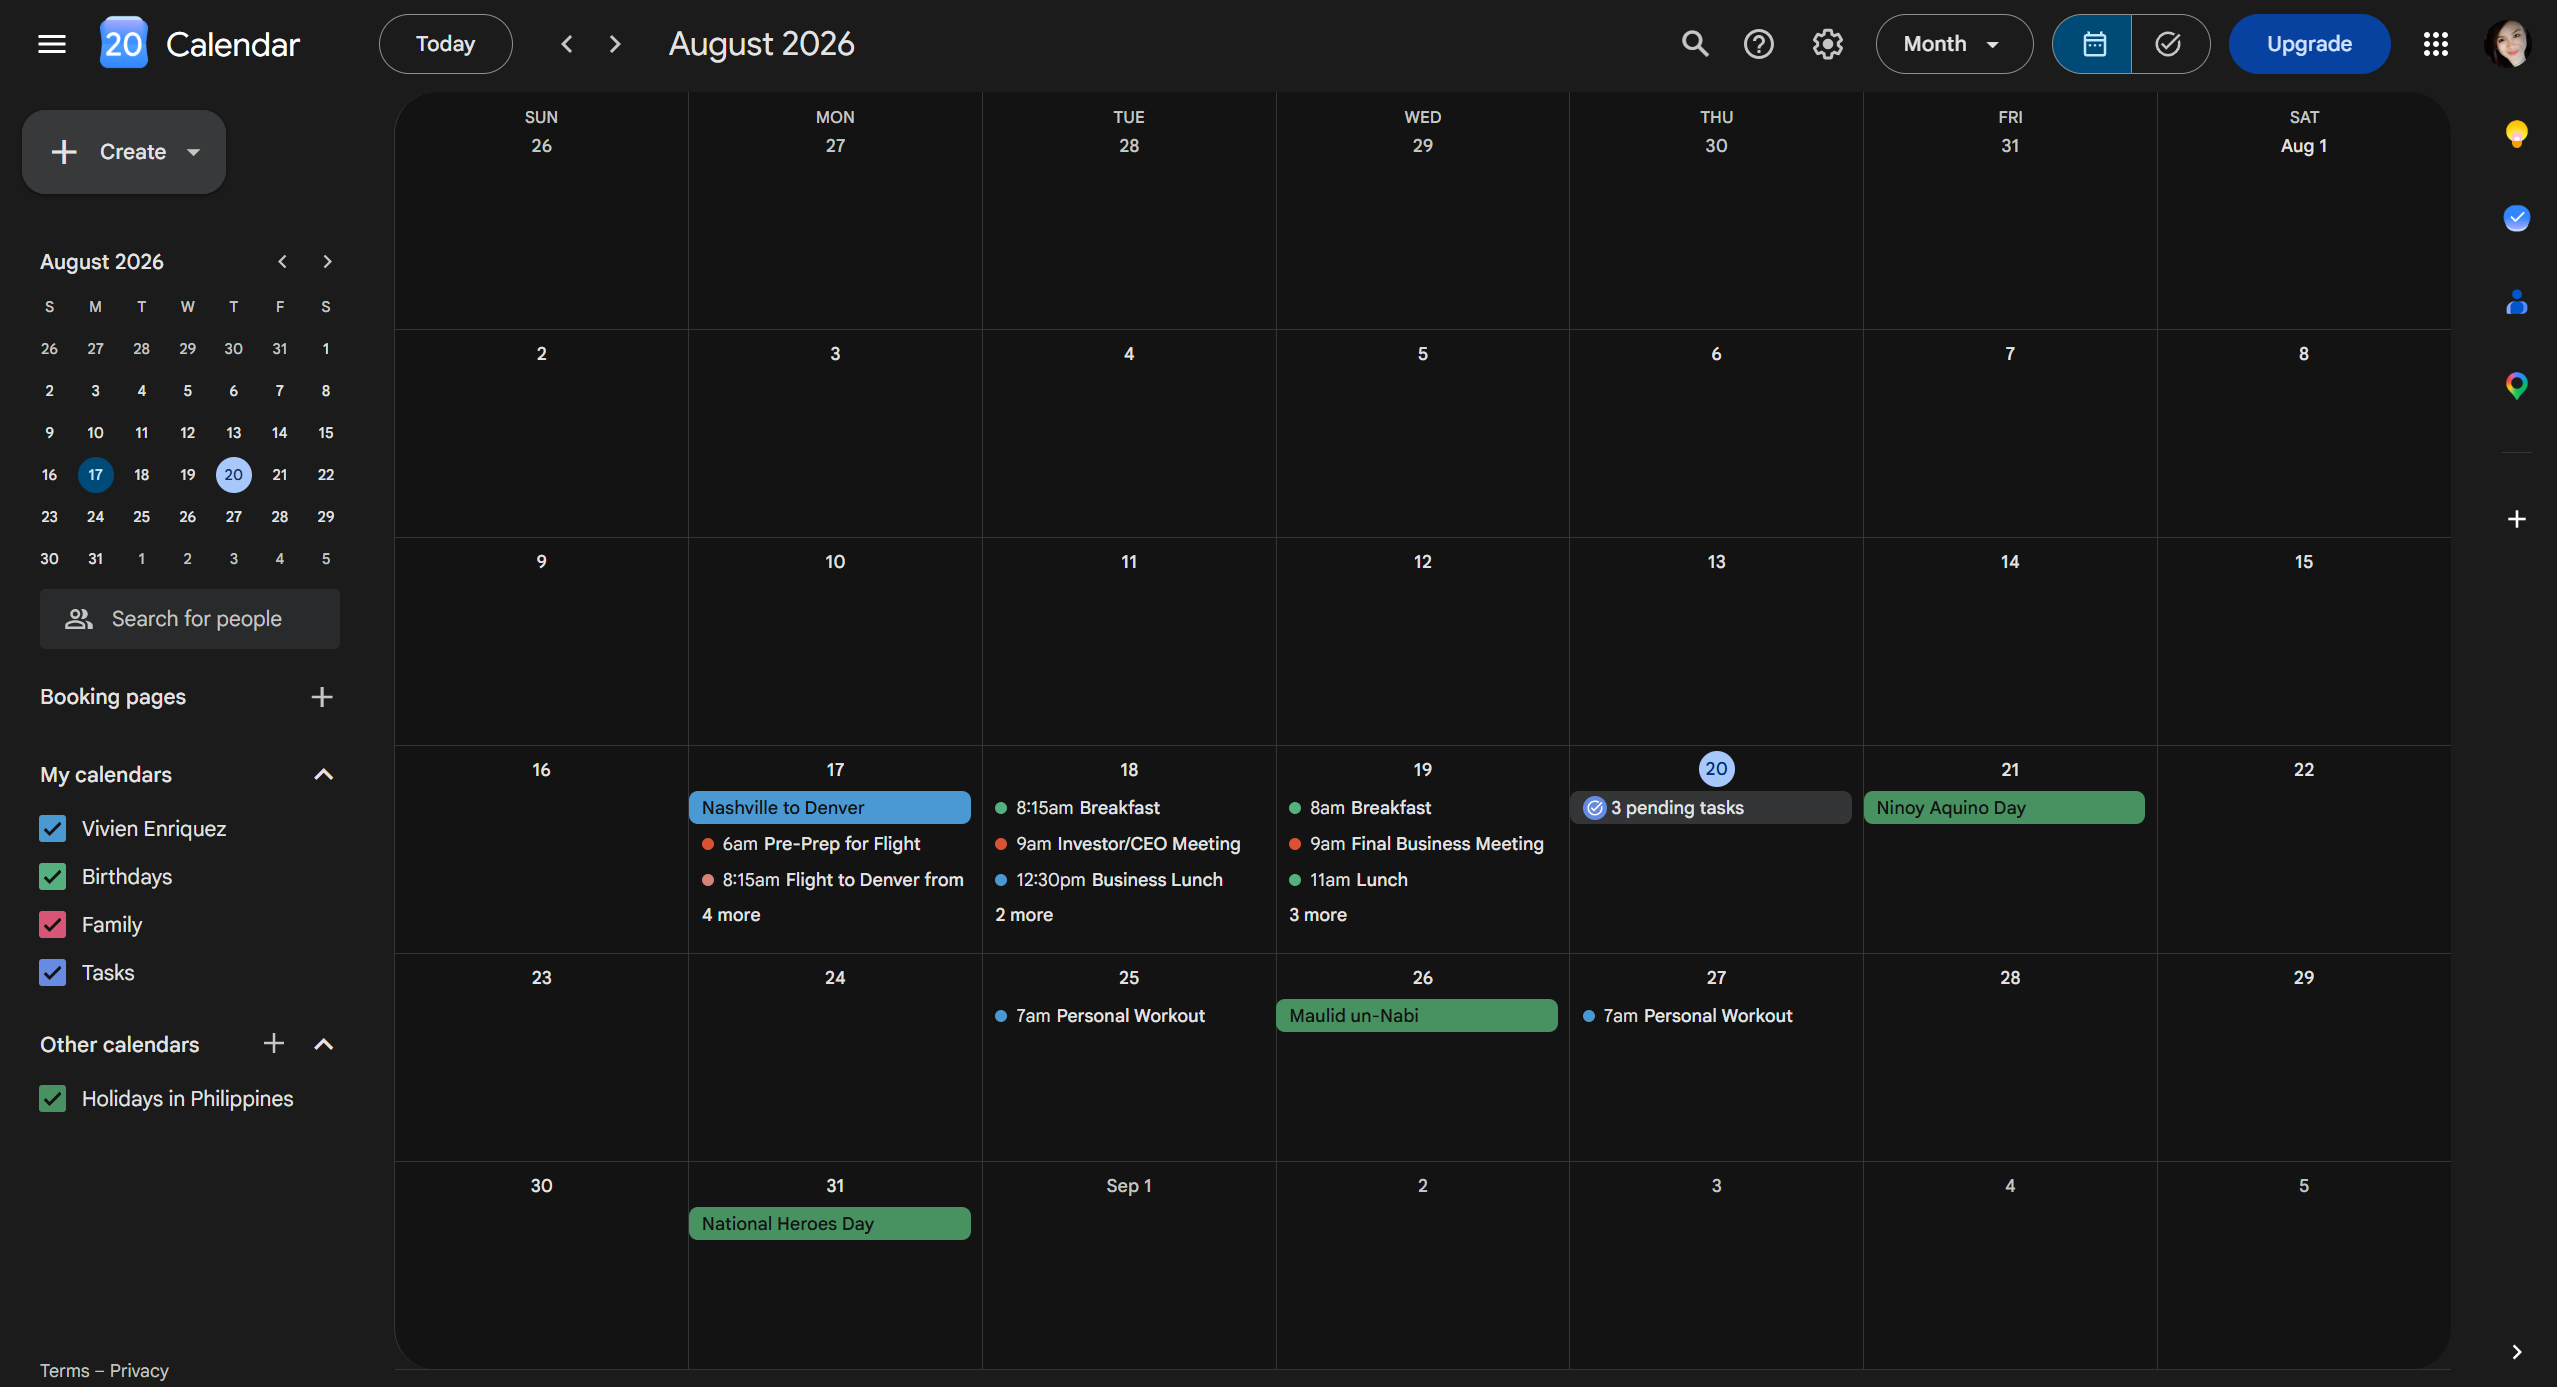2557x1387 pixels.
Task: Open the account profile picture
Action: coord(2509,44)
